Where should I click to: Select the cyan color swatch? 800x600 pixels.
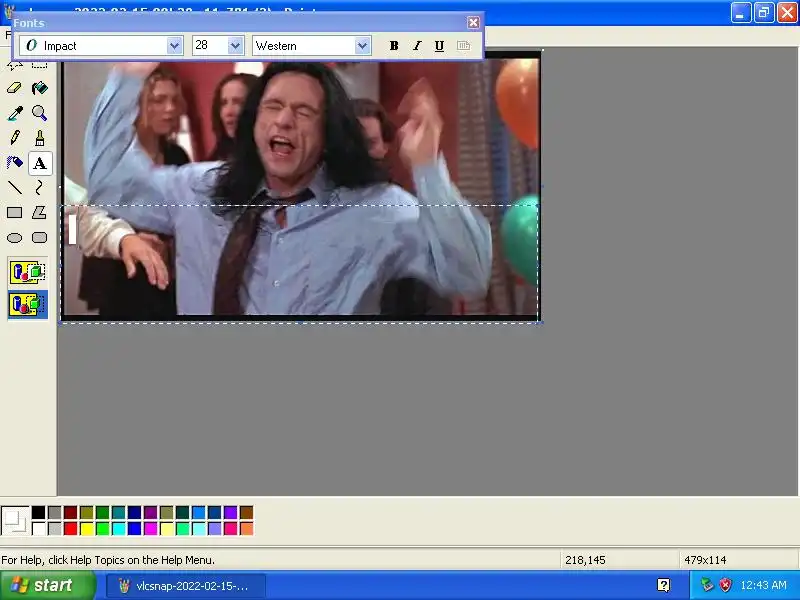pyautogui.click(x=118, y=529)
